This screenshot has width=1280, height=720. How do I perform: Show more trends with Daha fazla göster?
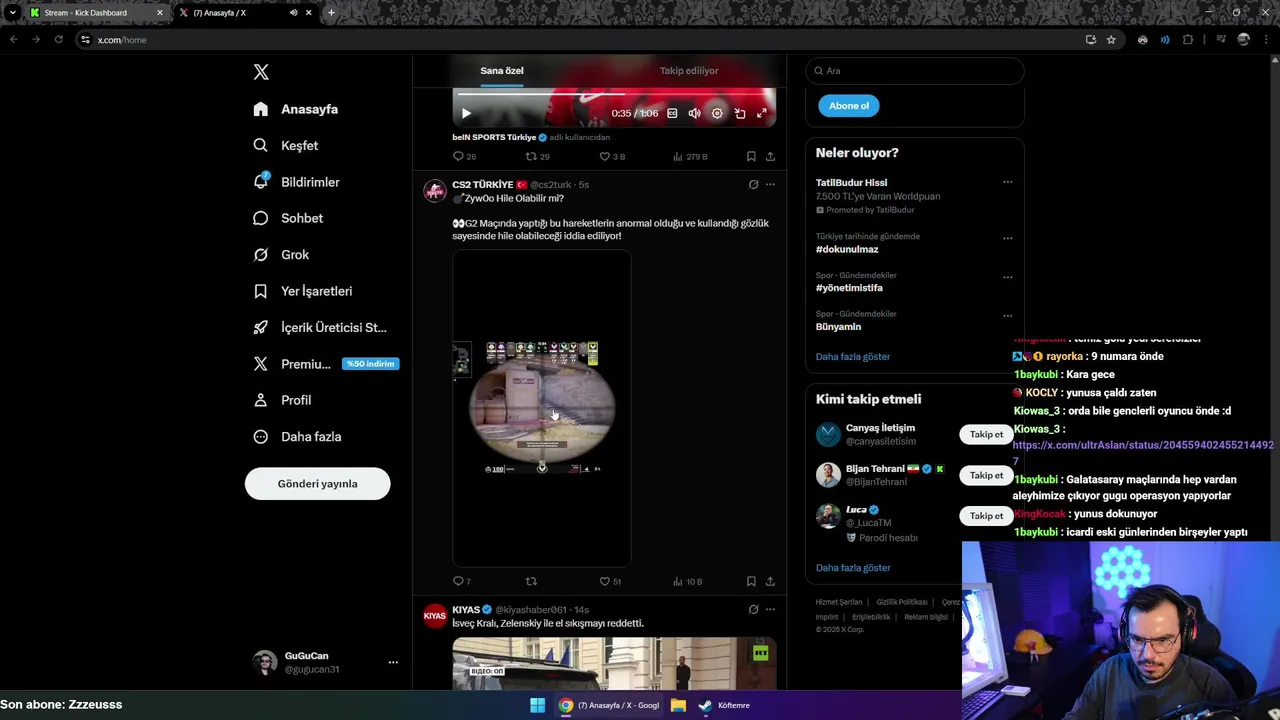[853, 356]
